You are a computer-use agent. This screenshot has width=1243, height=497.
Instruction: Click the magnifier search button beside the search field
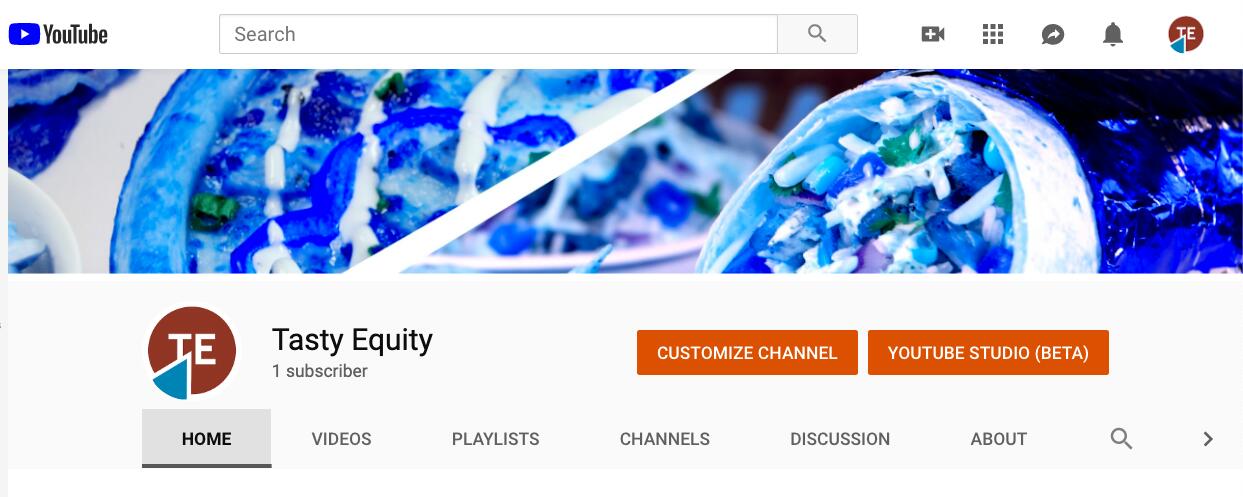click(817, 34)
